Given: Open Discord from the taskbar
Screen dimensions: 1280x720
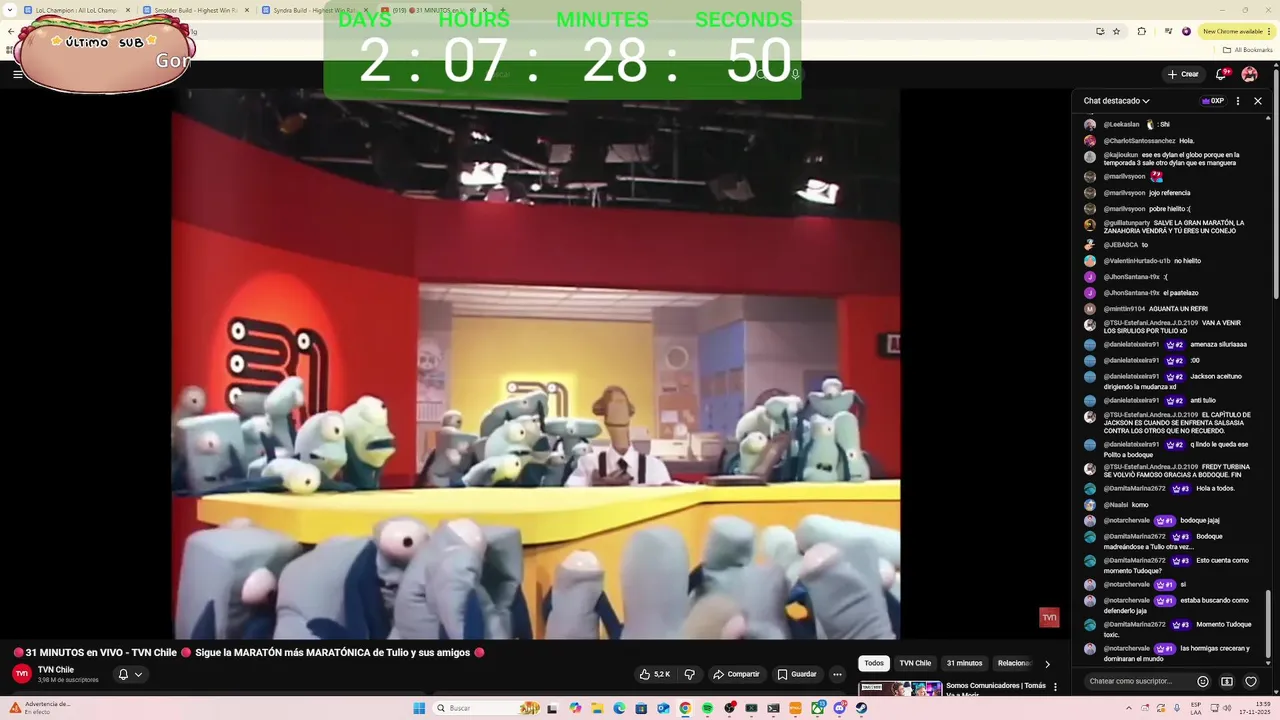Looking at the screenshot, I should (840, 708).
